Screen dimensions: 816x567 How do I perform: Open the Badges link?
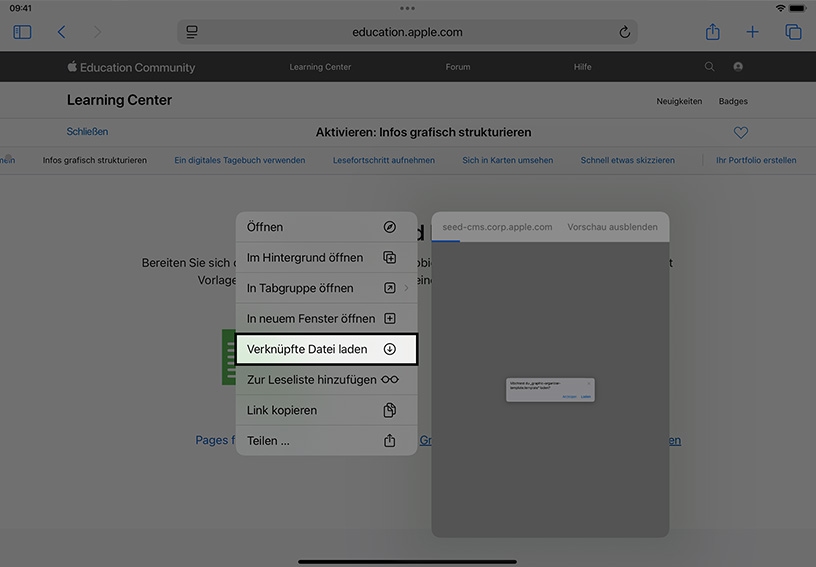click(x=733, y=101)
